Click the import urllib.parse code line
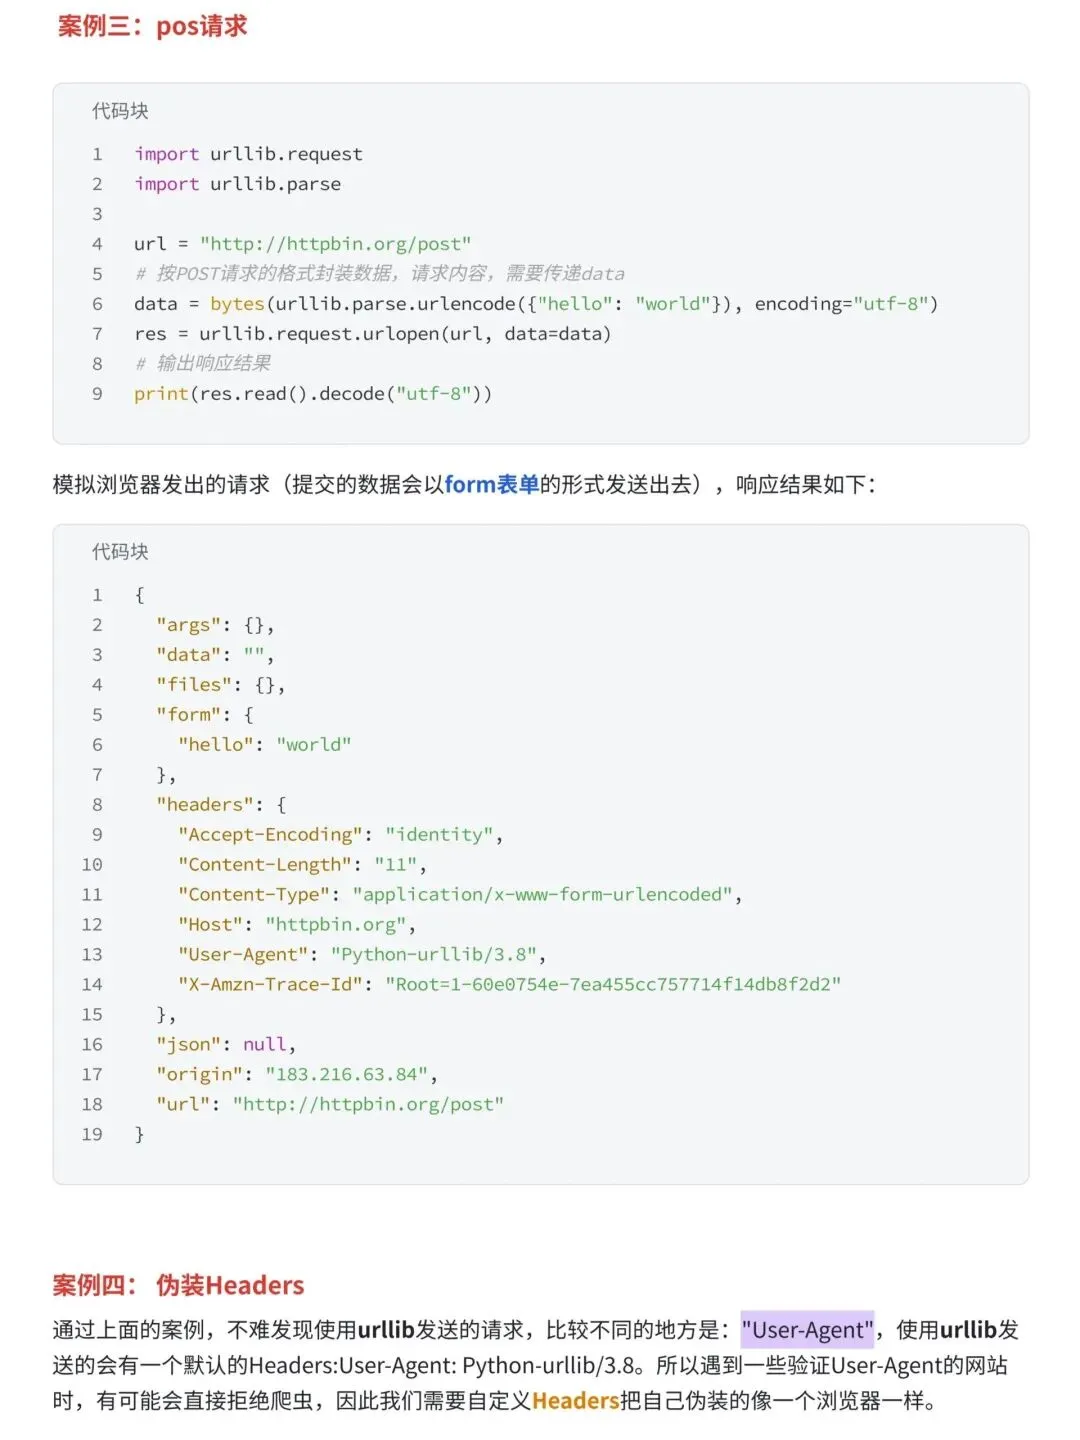 [x=238, y=184]
